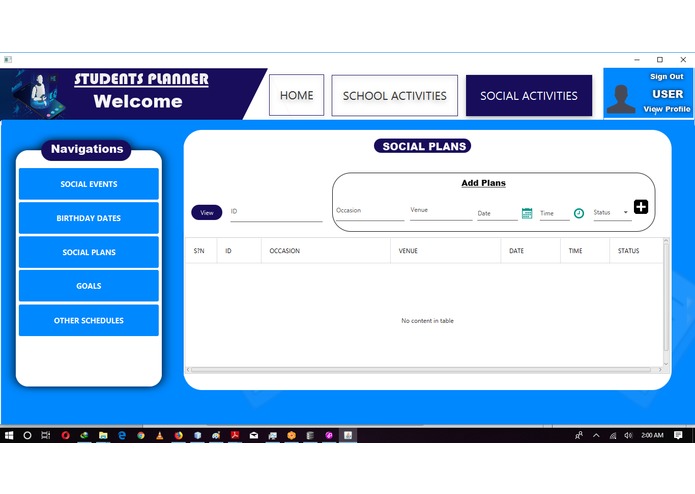
Task: Open BIRTHDAY DATES in Navigations
Action: 89,218
